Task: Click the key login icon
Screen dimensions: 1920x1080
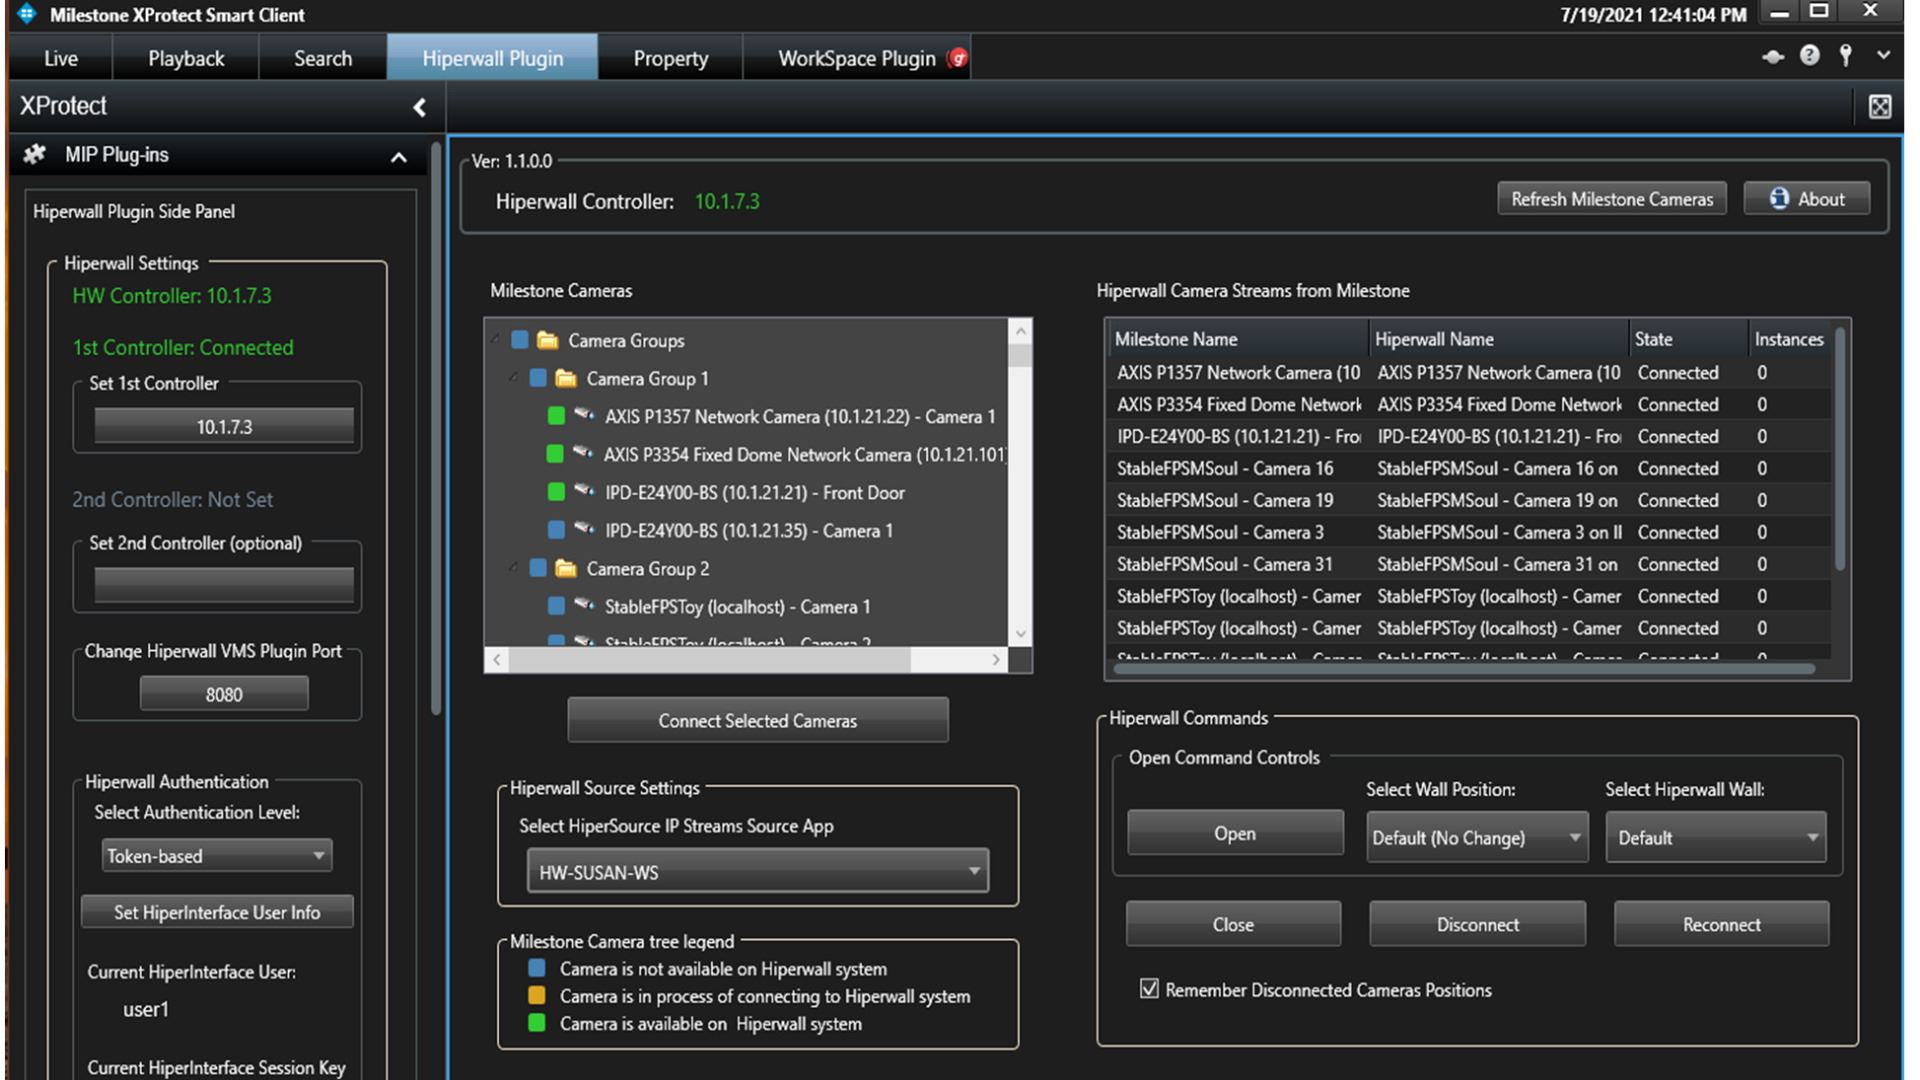Action: tap(1846, 56)
